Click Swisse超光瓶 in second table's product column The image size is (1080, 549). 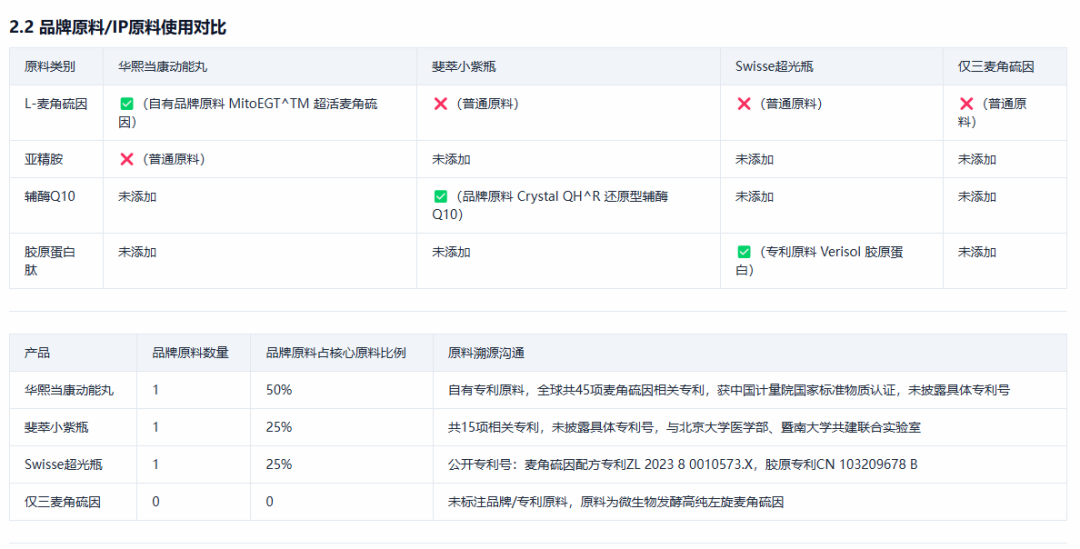pos(63,464)
